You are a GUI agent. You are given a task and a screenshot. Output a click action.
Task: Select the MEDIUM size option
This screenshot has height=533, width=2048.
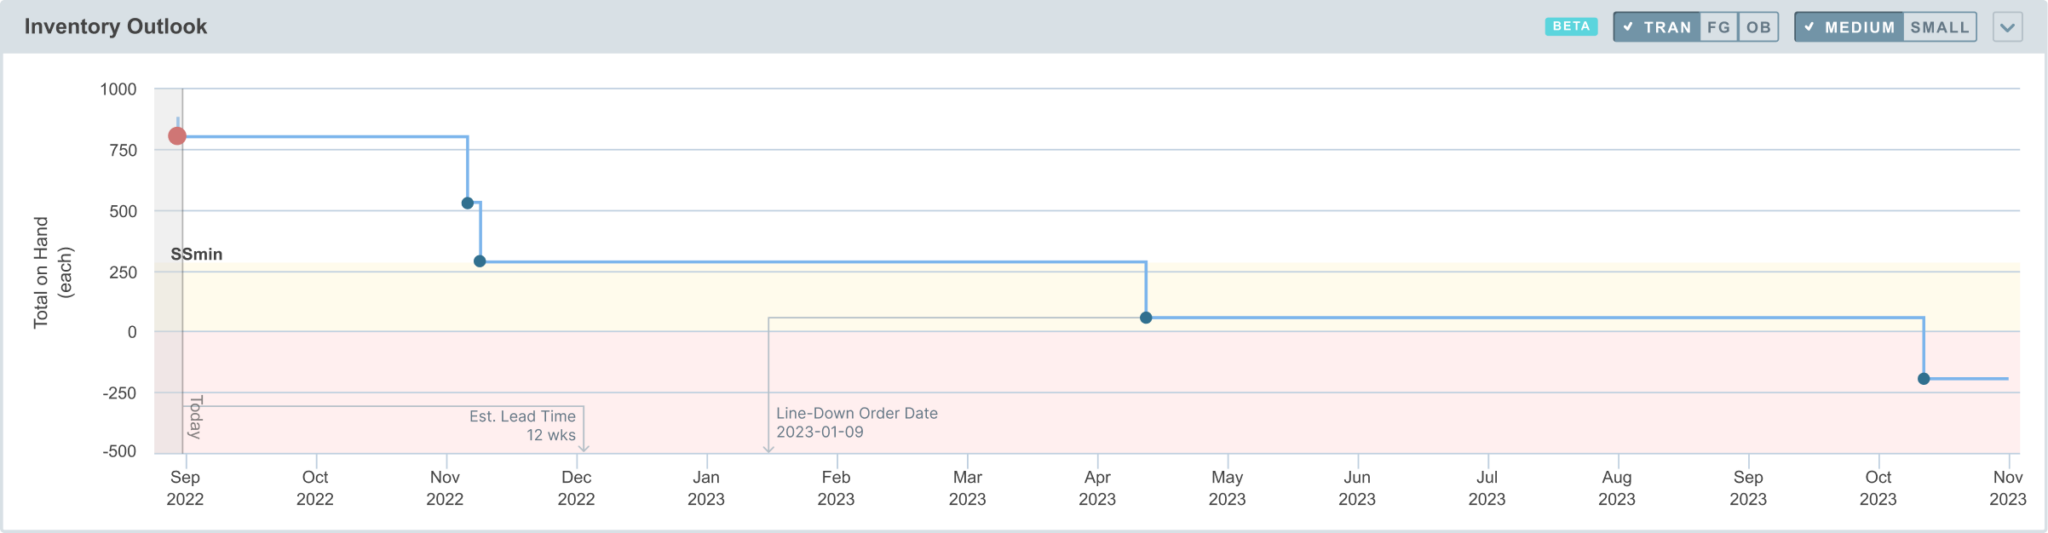pyautogui.click(x=1849, y=27)
